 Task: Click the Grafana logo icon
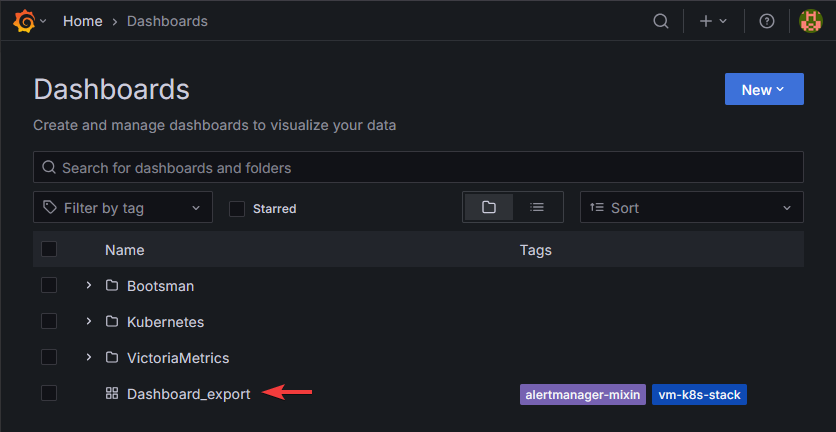click(x=24, y=21)
